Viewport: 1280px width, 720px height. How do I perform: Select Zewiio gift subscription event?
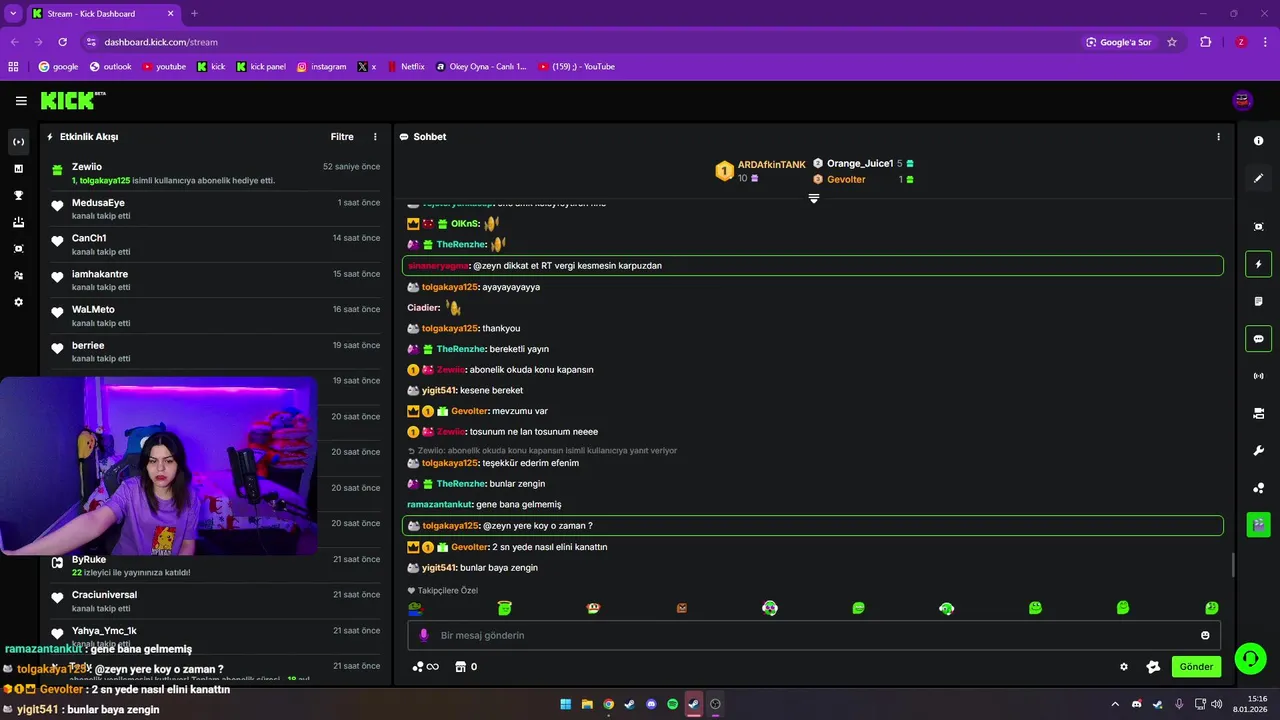pos(215,173)
